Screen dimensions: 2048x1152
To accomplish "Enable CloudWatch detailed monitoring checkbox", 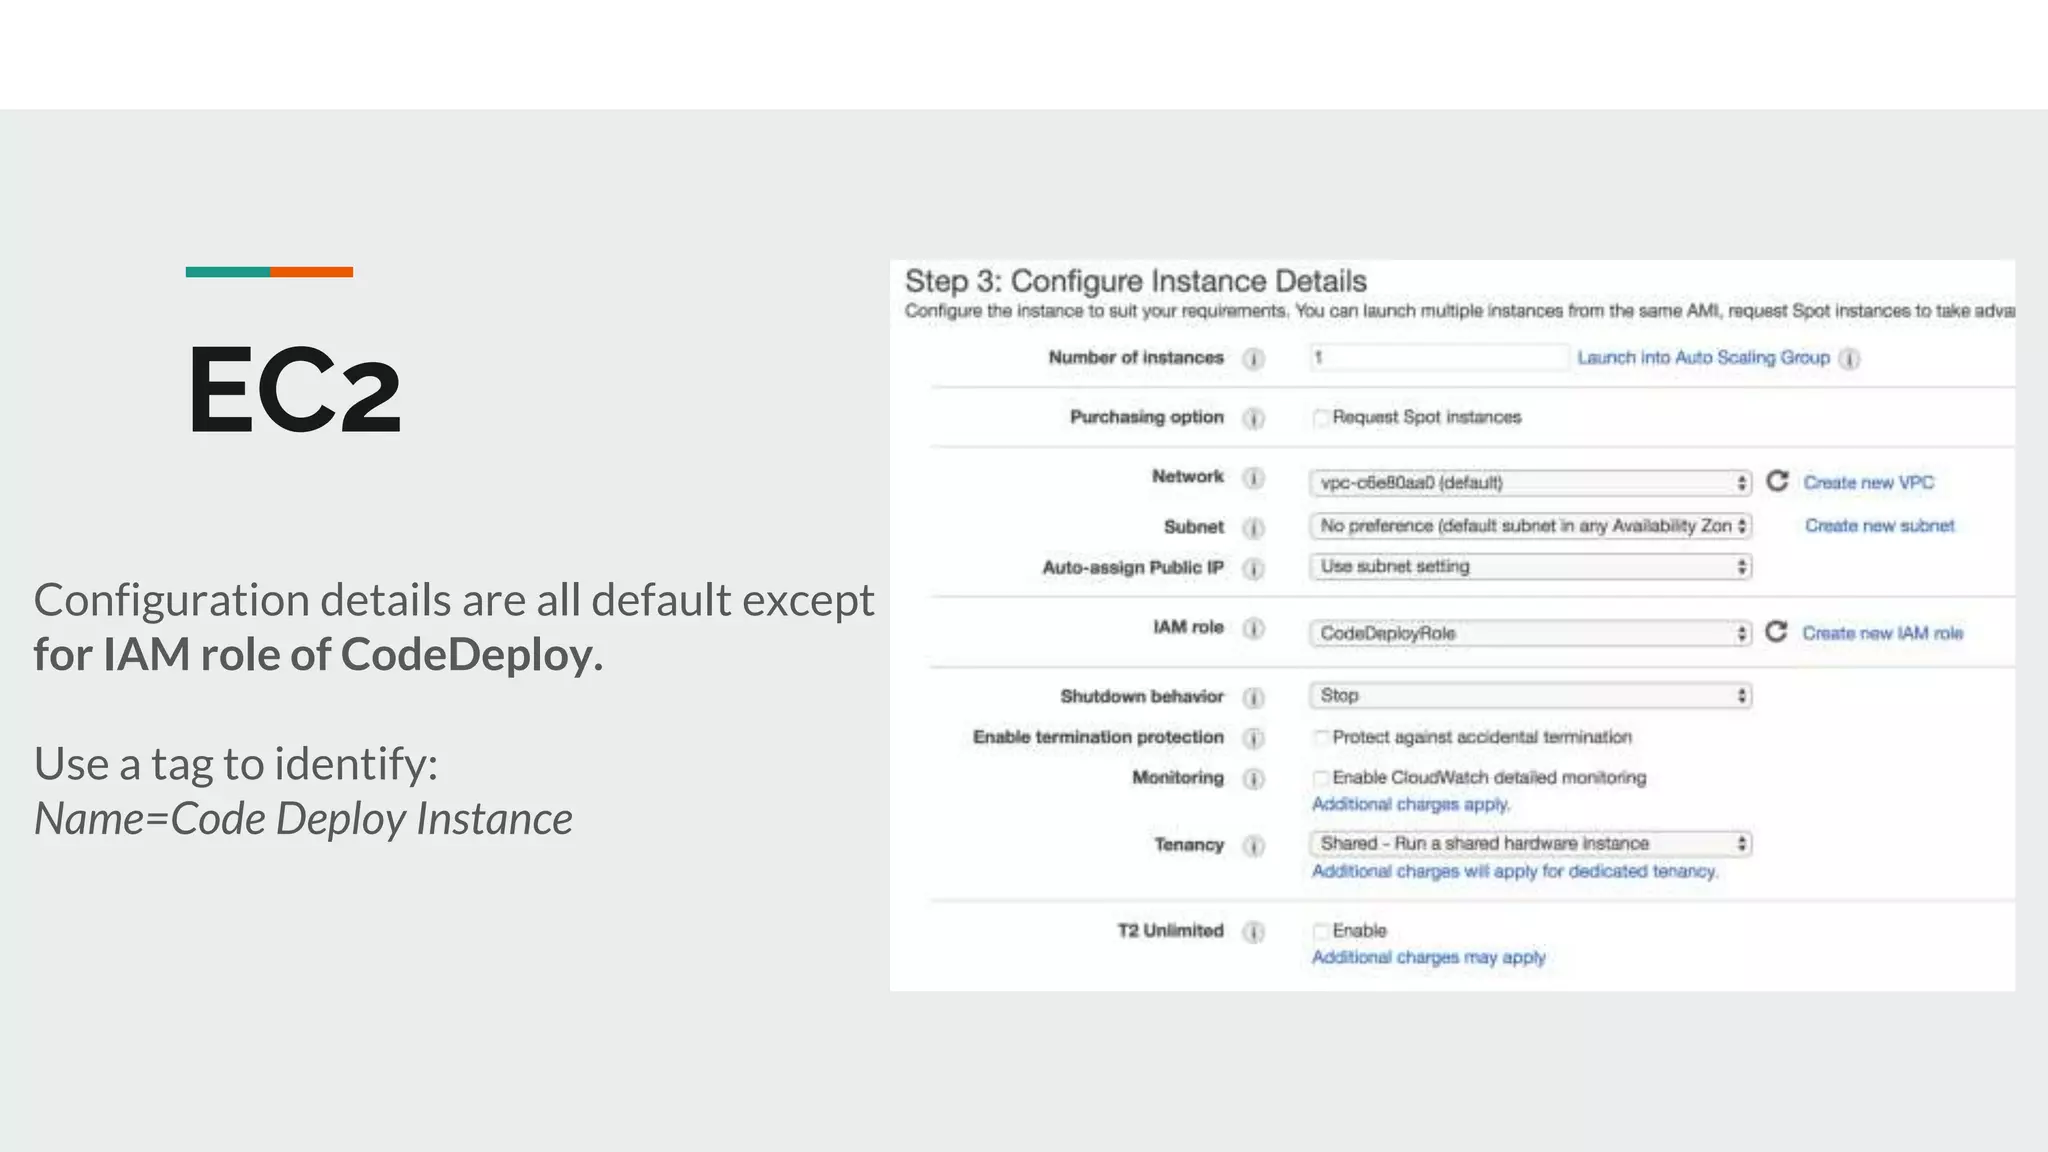I will pyautogui.click(x=1321, y=778).
